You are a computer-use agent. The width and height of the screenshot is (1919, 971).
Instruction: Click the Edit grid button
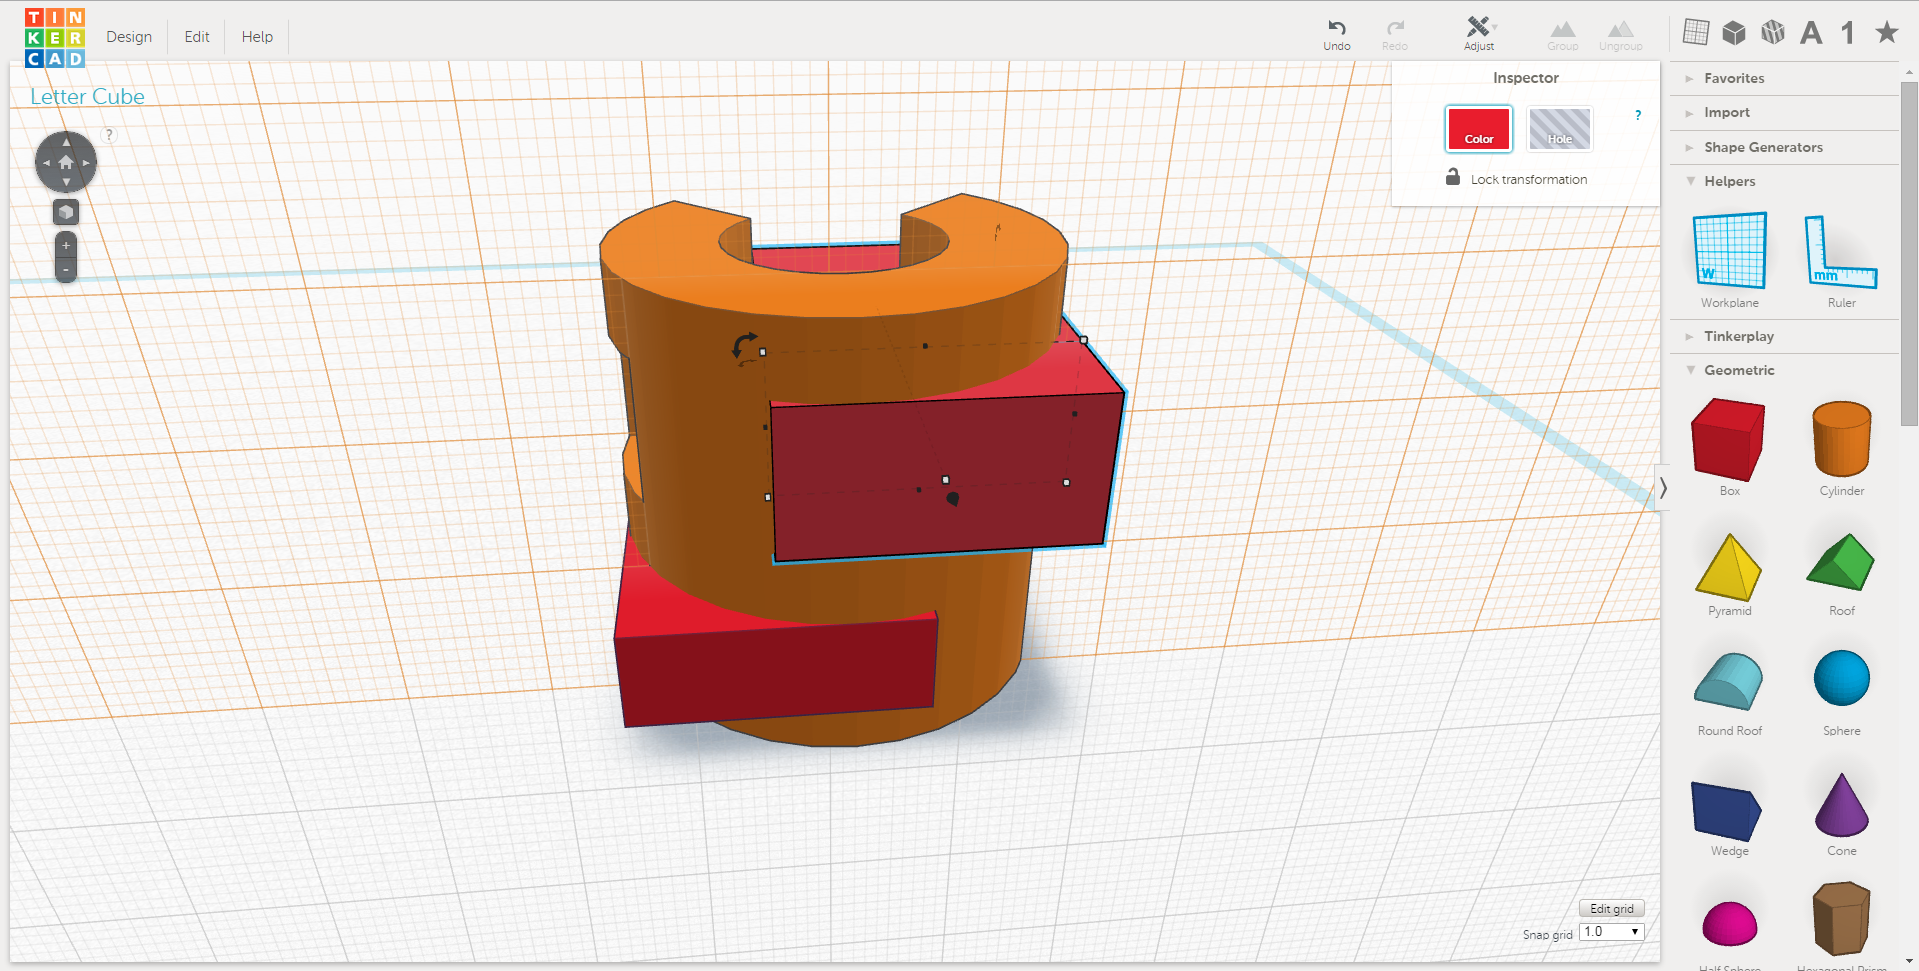pos(1611,908)
